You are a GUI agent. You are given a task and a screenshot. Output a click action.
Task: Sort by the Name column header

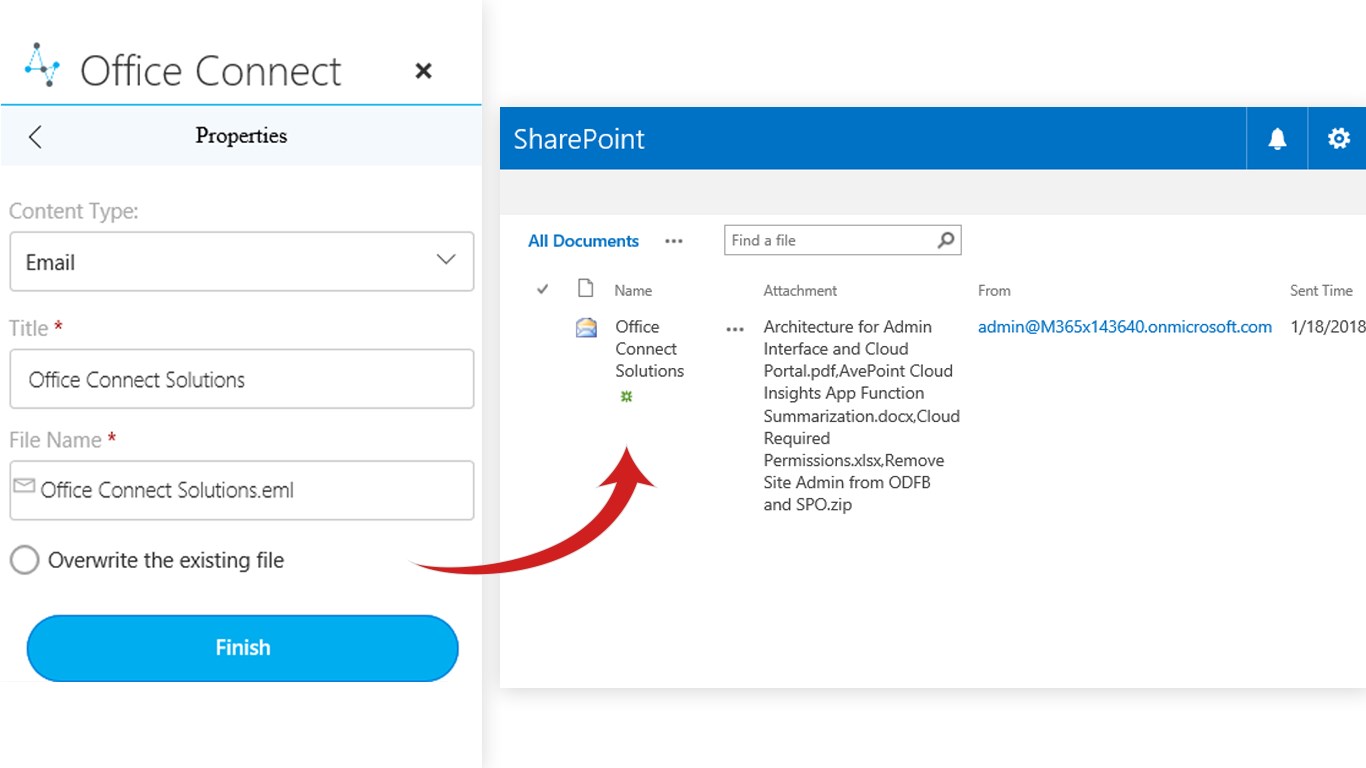633,291
